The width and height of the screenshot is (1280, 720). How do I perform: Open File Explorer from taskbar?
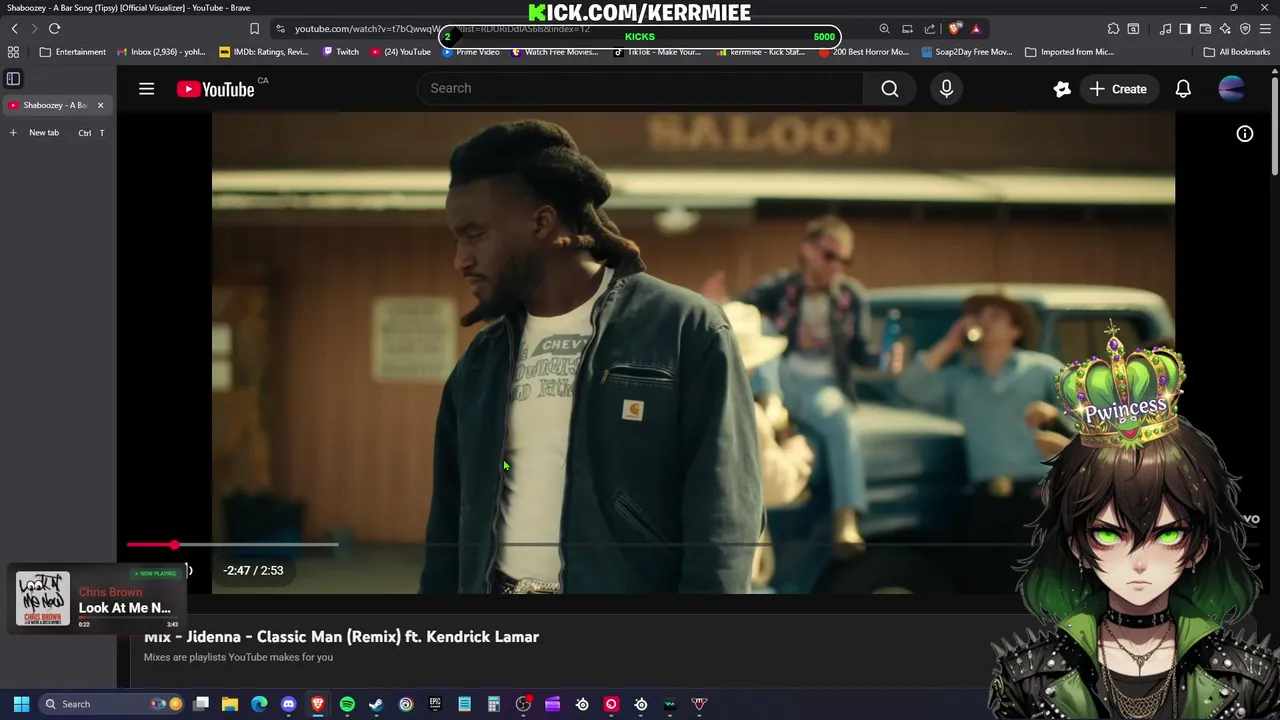click(230, 704)
